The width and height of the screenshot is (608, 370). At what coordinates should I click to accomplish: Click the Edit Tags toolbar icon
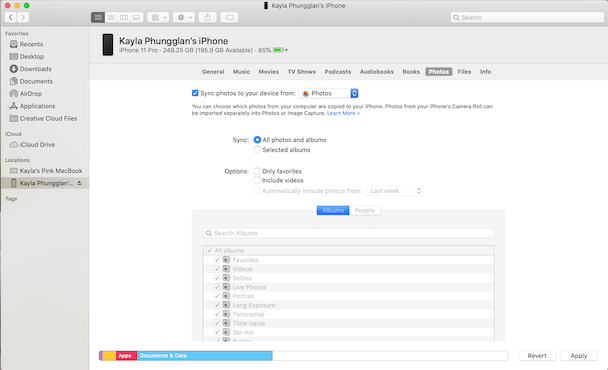click(x=230, y=17)
